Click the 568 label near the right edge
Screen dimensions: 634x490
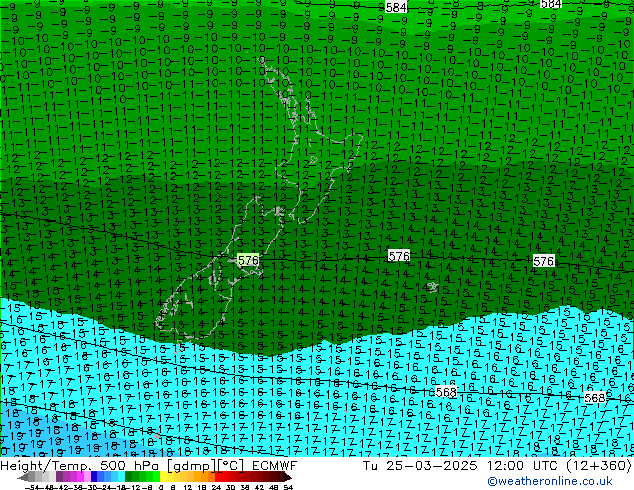point(595,398)
